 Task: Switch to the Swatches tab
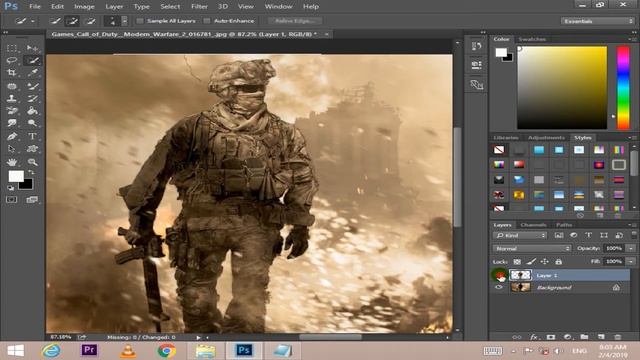[x=532, y=39]
